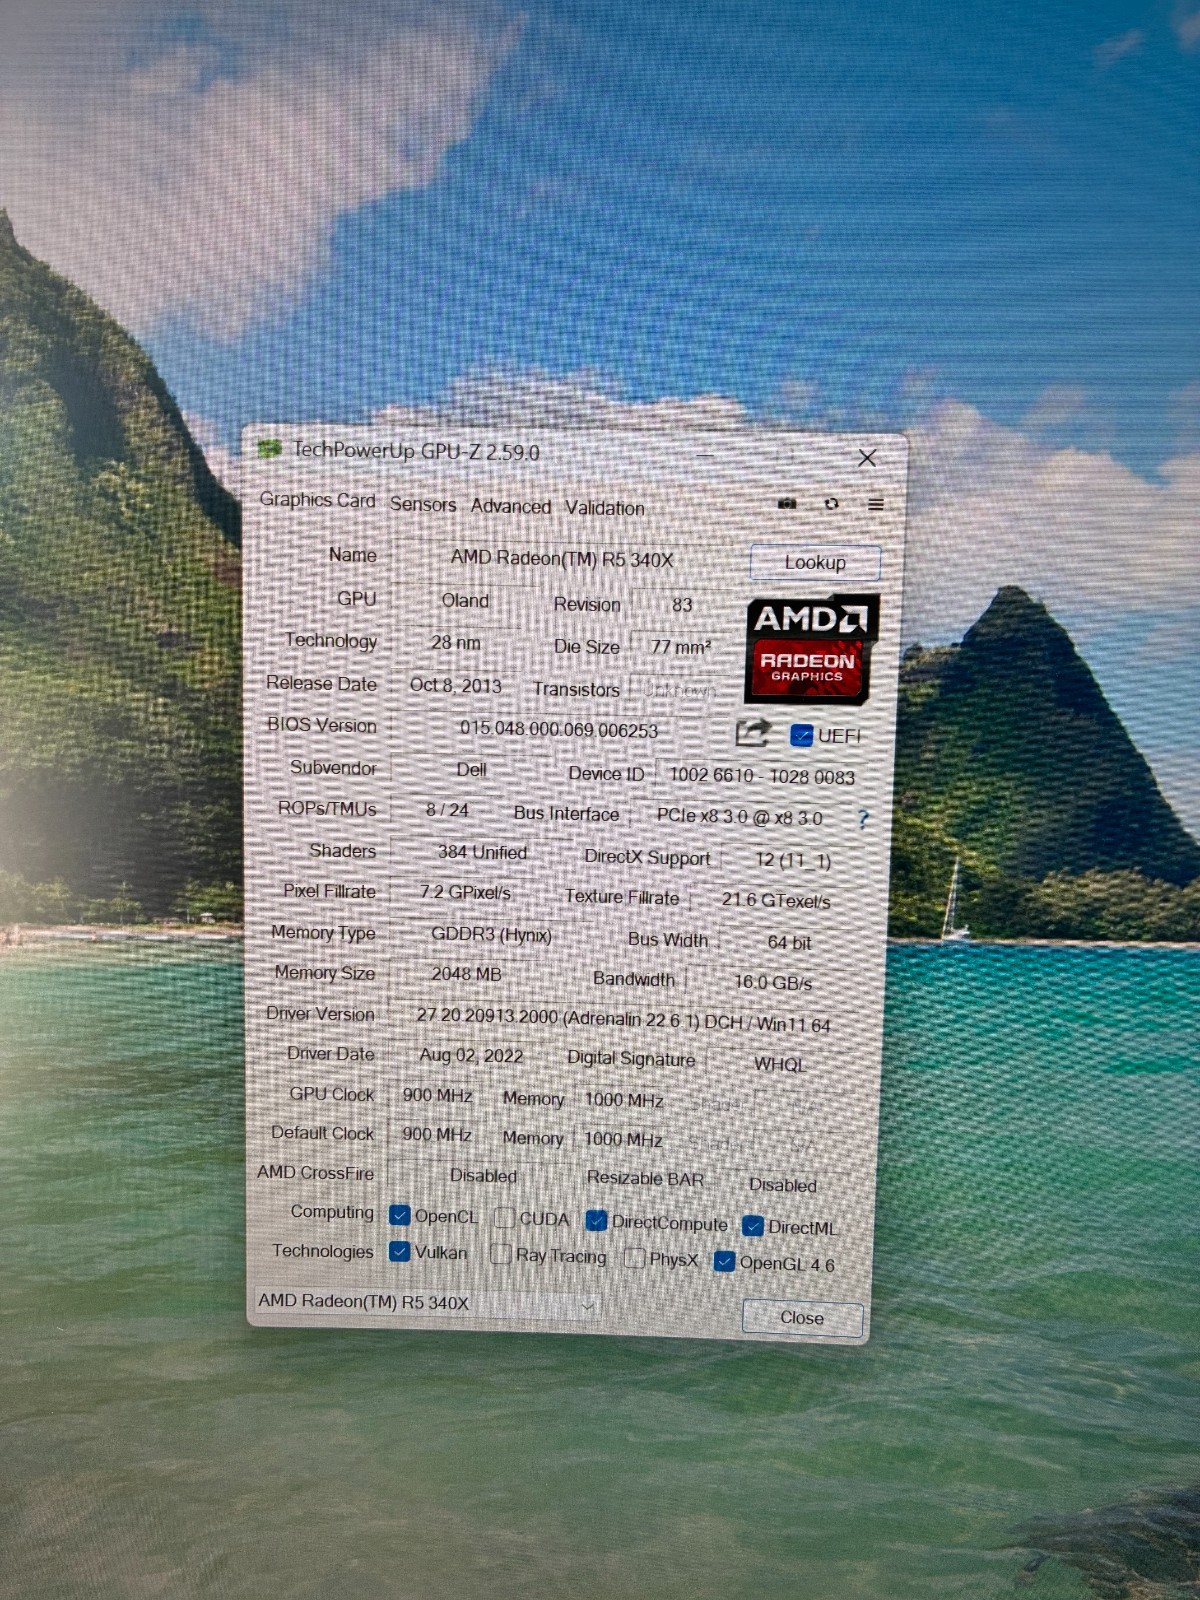This screenshot has width=1200, height=1600.
Task: Click the Lookup button
Action: tap(815, 562)
